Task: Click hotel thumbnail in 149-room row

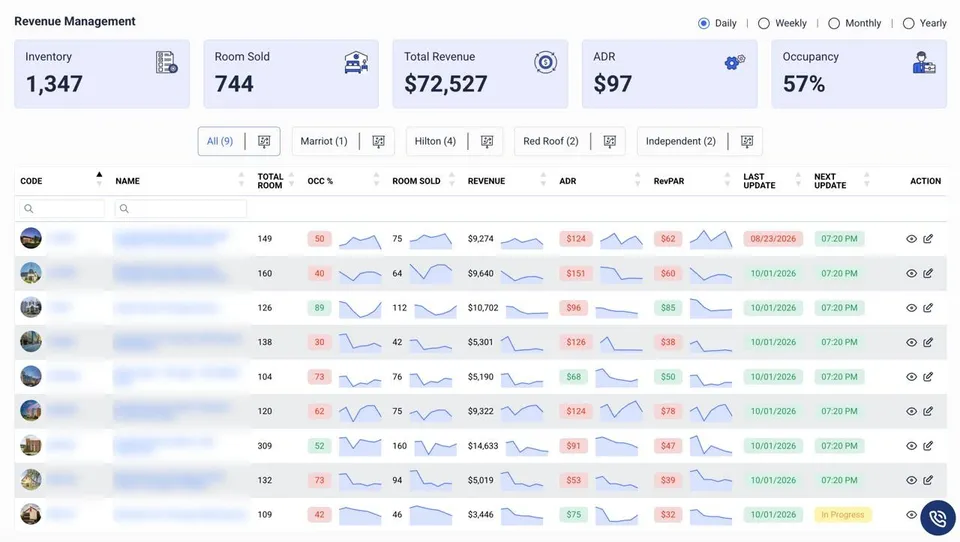Action: coord(31,238)
